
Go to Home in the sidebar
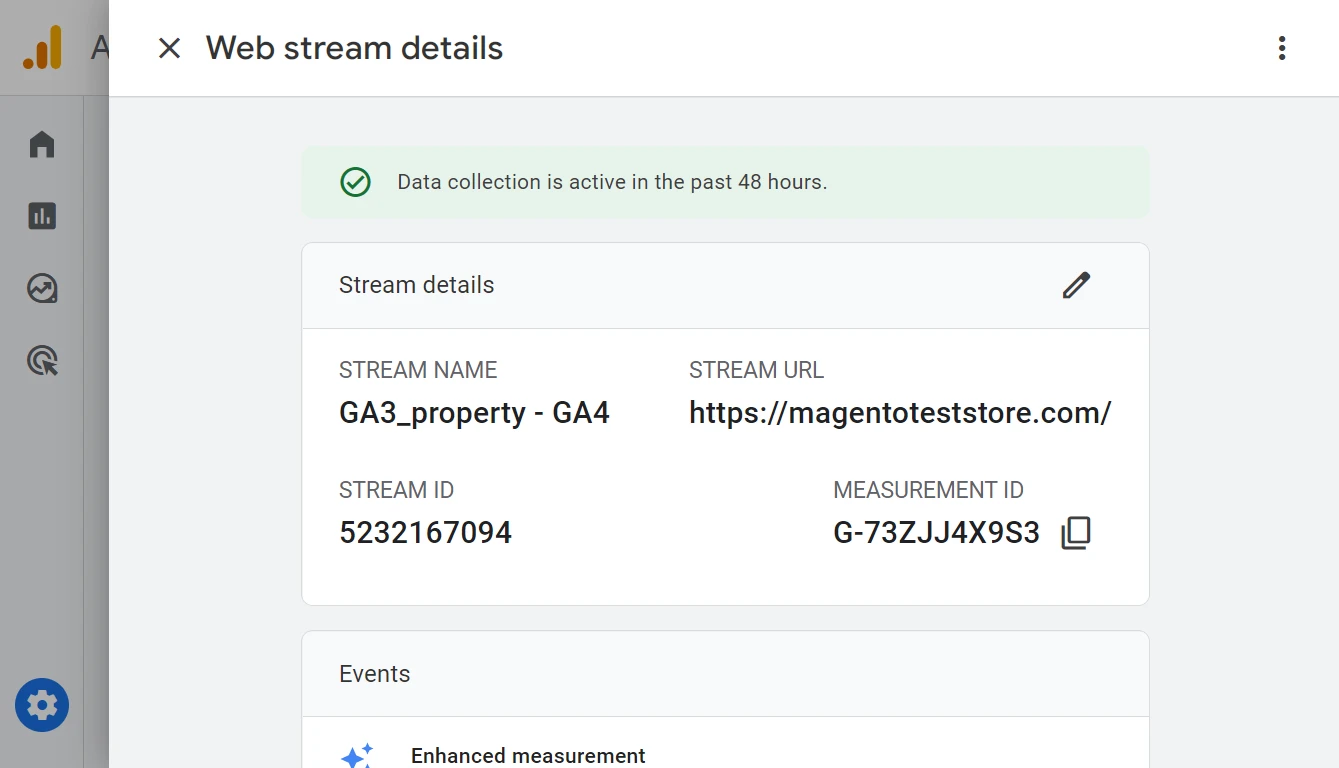point(42,145)
